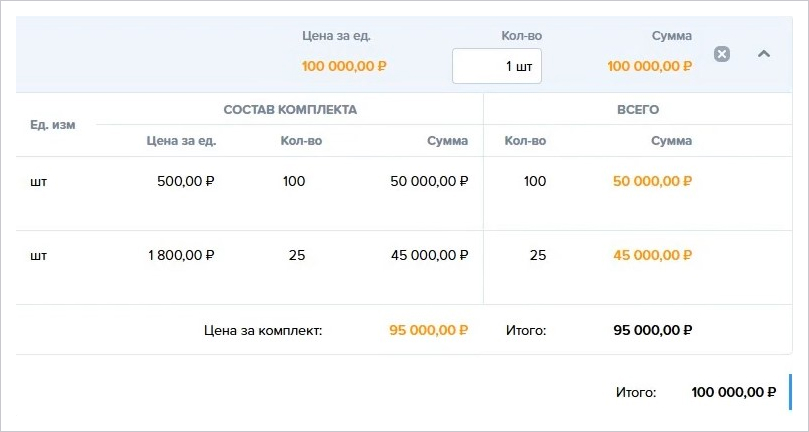Remove the kit with the gray X icon
This screenshot has width=809, height=432.
[722, 54]
